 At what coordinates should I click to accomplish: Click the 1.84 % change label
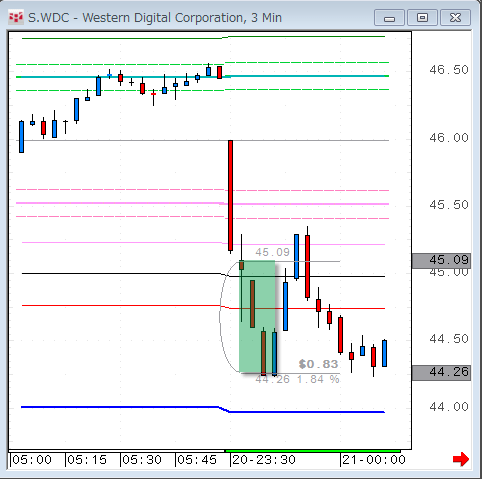[x=318, y=379]
